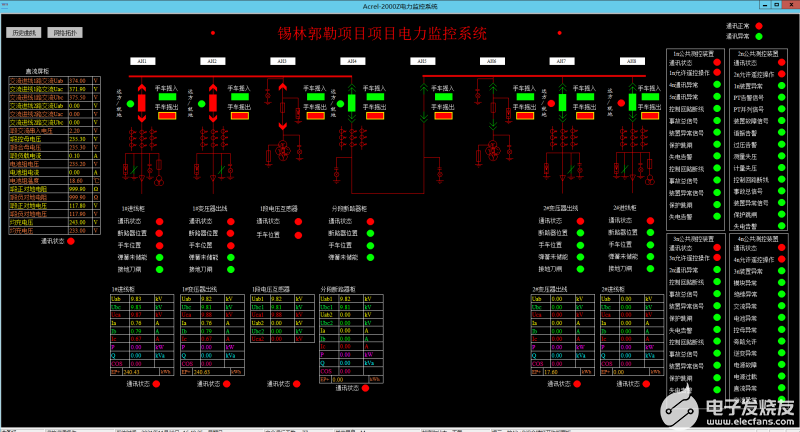Click the green remote/local indicator beside AH2 breaker

pyautogui.click(x=202, y=104)
